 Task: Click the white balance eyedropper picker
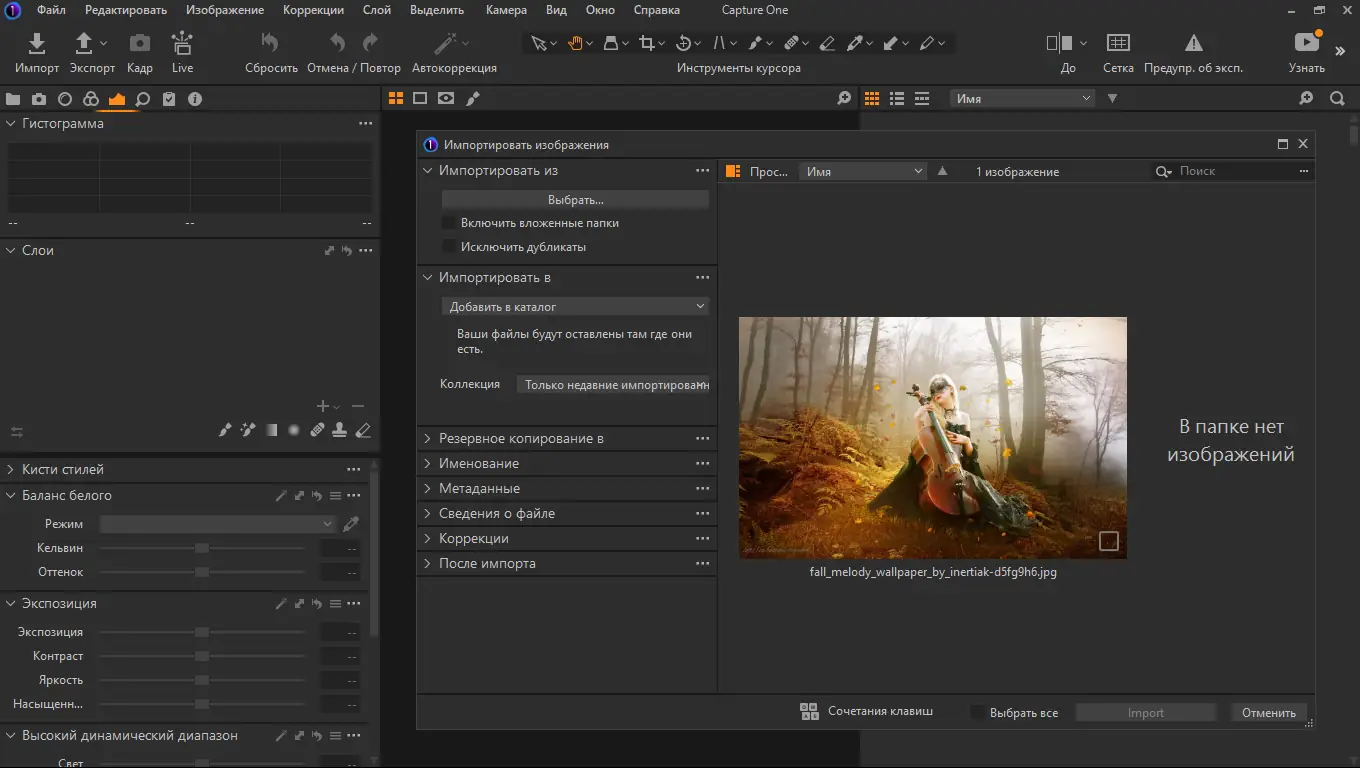(x=351, y=524)
